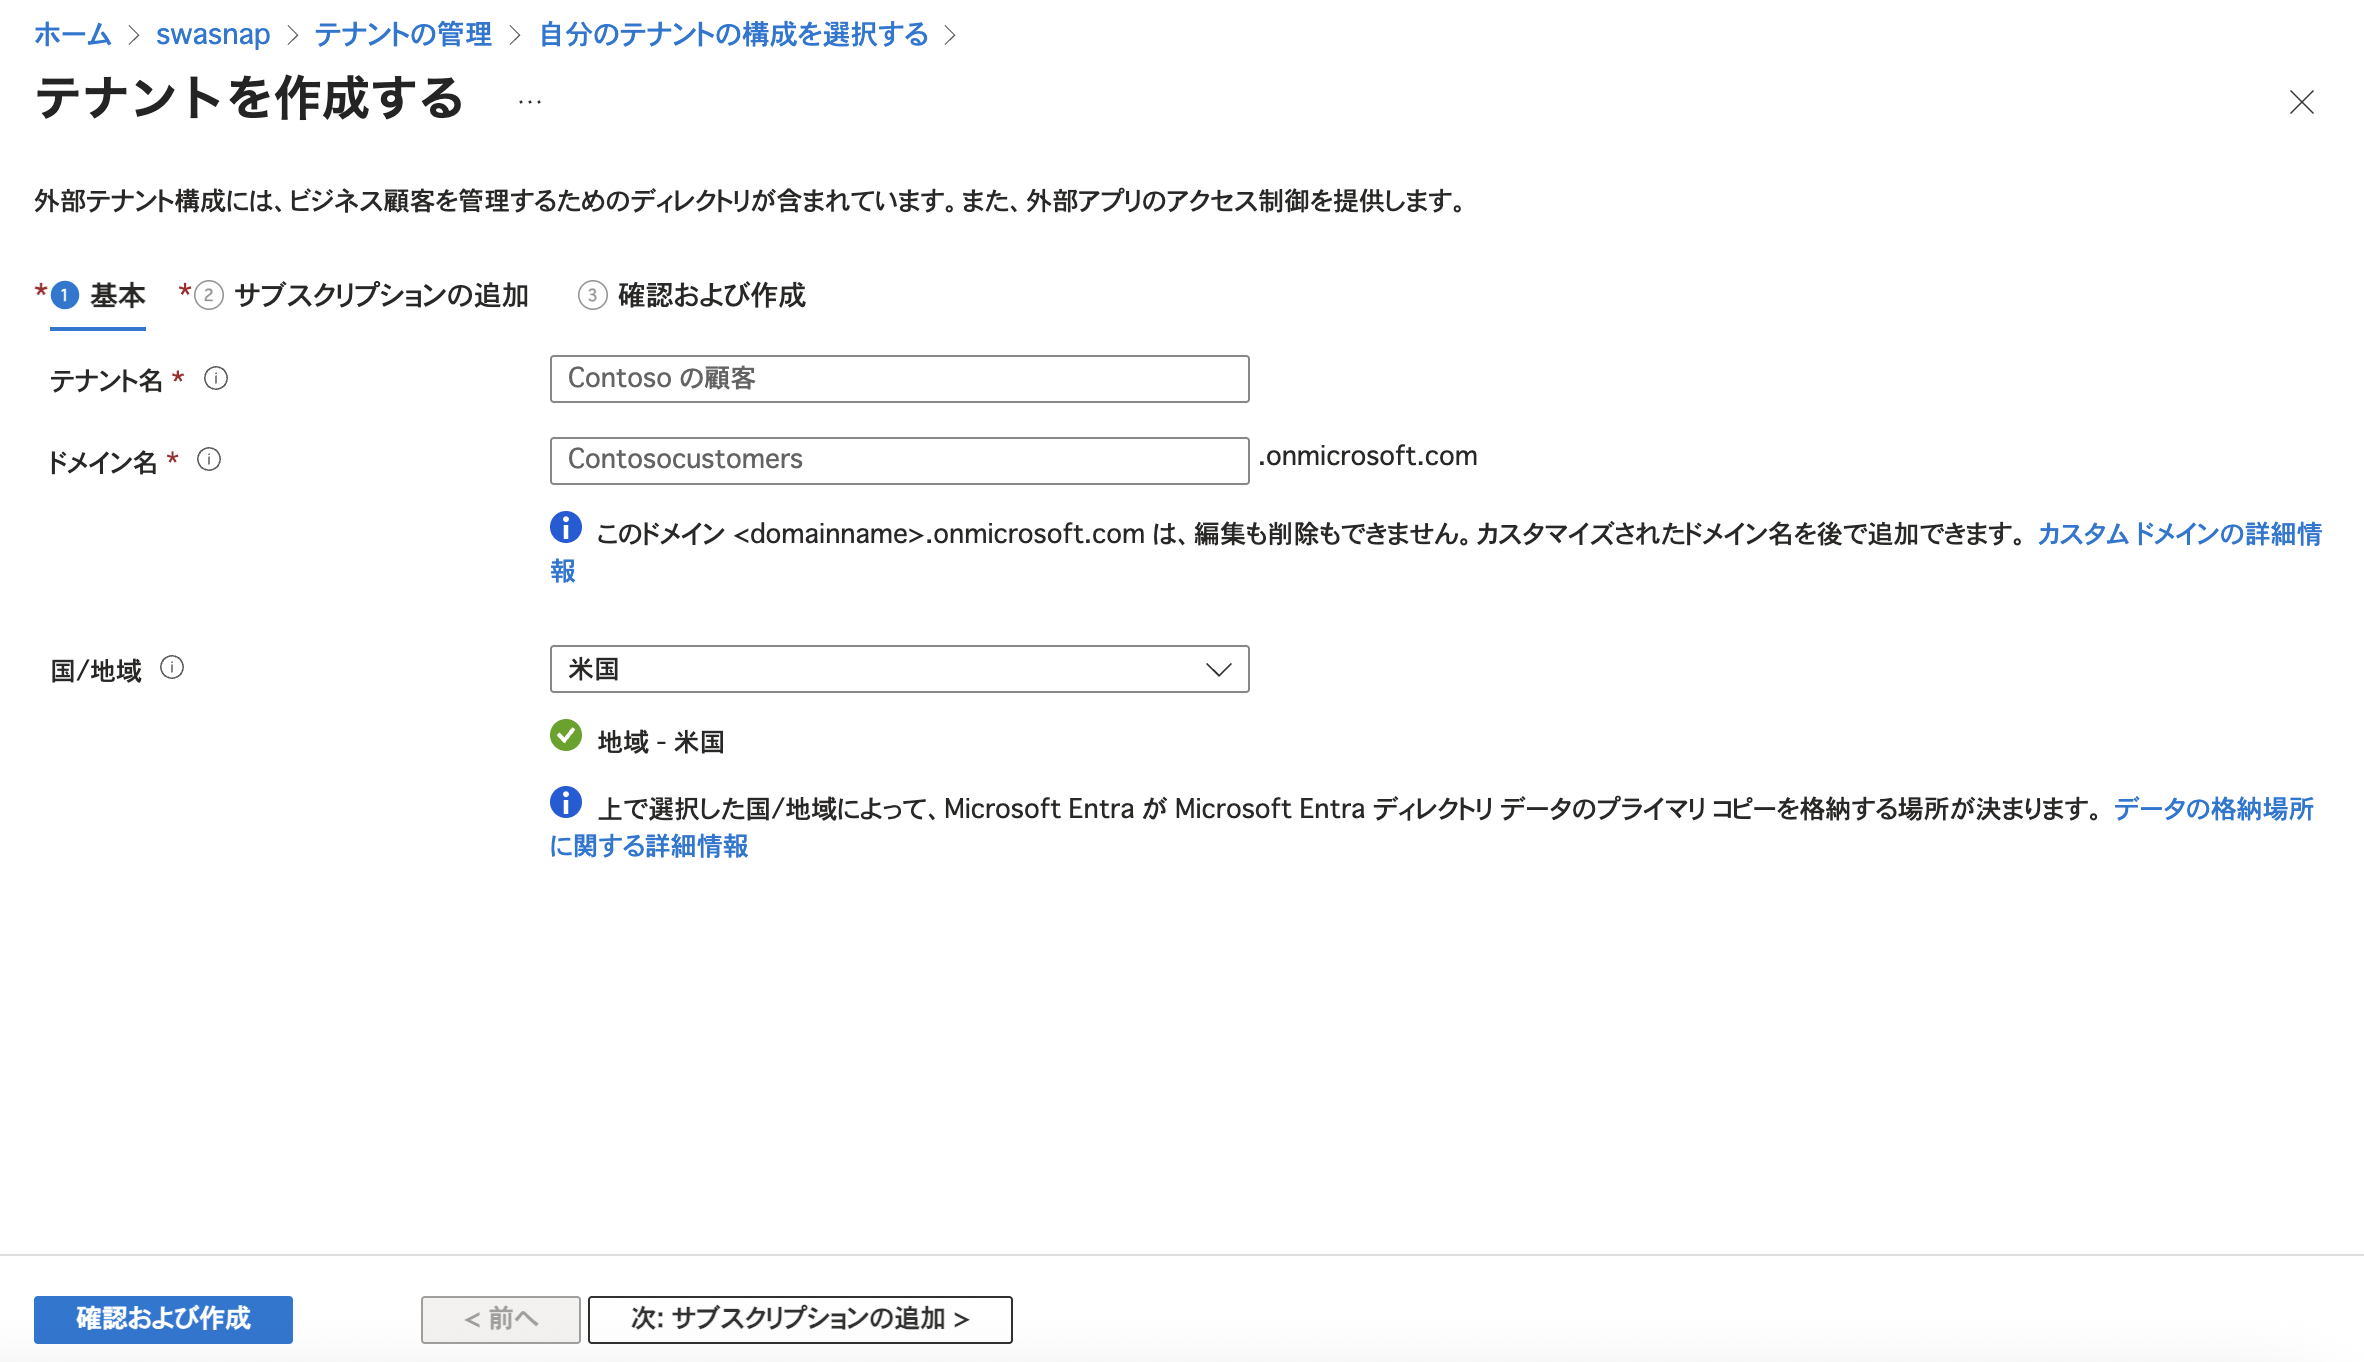Click the テナント名 input field
Viewport: 2364px width, 1362px height.
pyautogui.click(x=899, y=379)
